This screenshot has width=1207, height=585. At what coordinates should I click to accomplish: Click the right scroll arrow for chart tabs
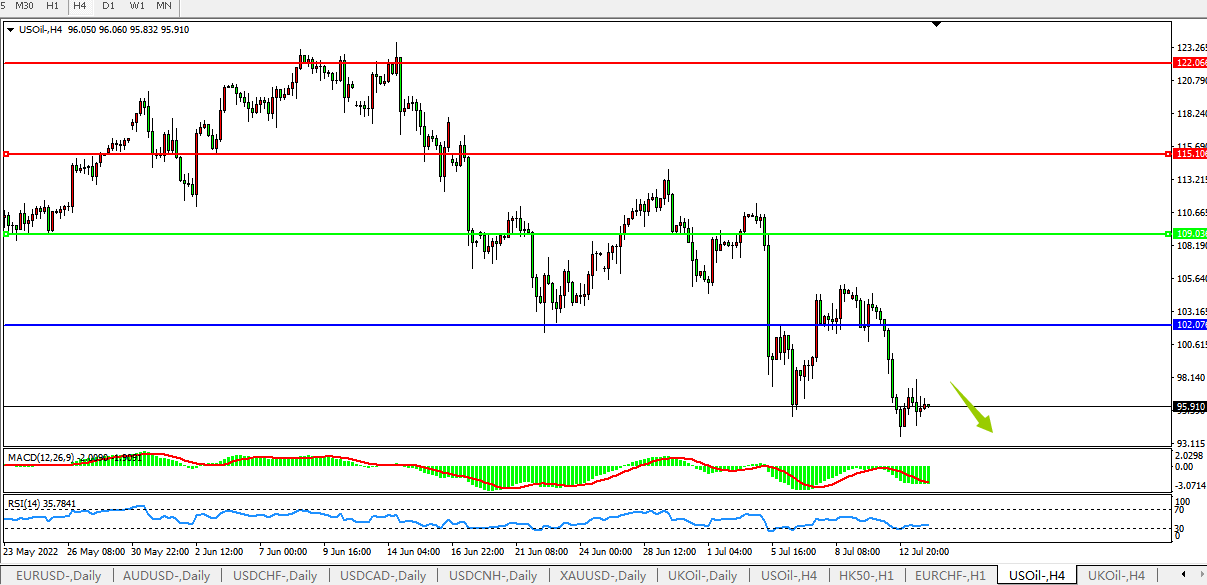tap(1198, 576)
